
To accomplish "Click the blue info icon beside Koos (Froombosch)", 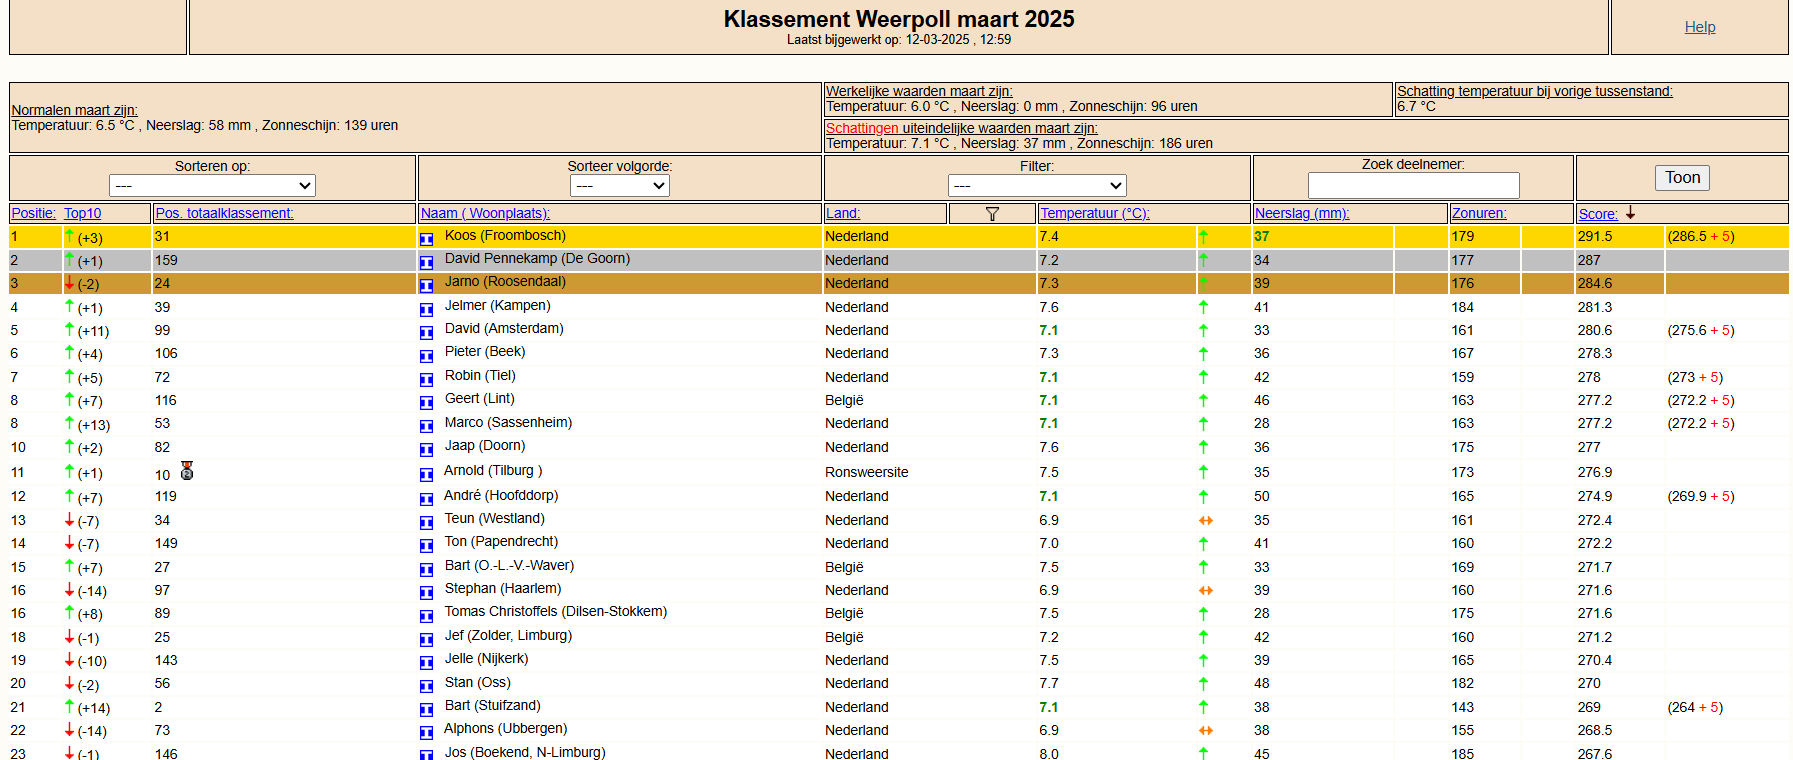I will click(x=426, y=238).
